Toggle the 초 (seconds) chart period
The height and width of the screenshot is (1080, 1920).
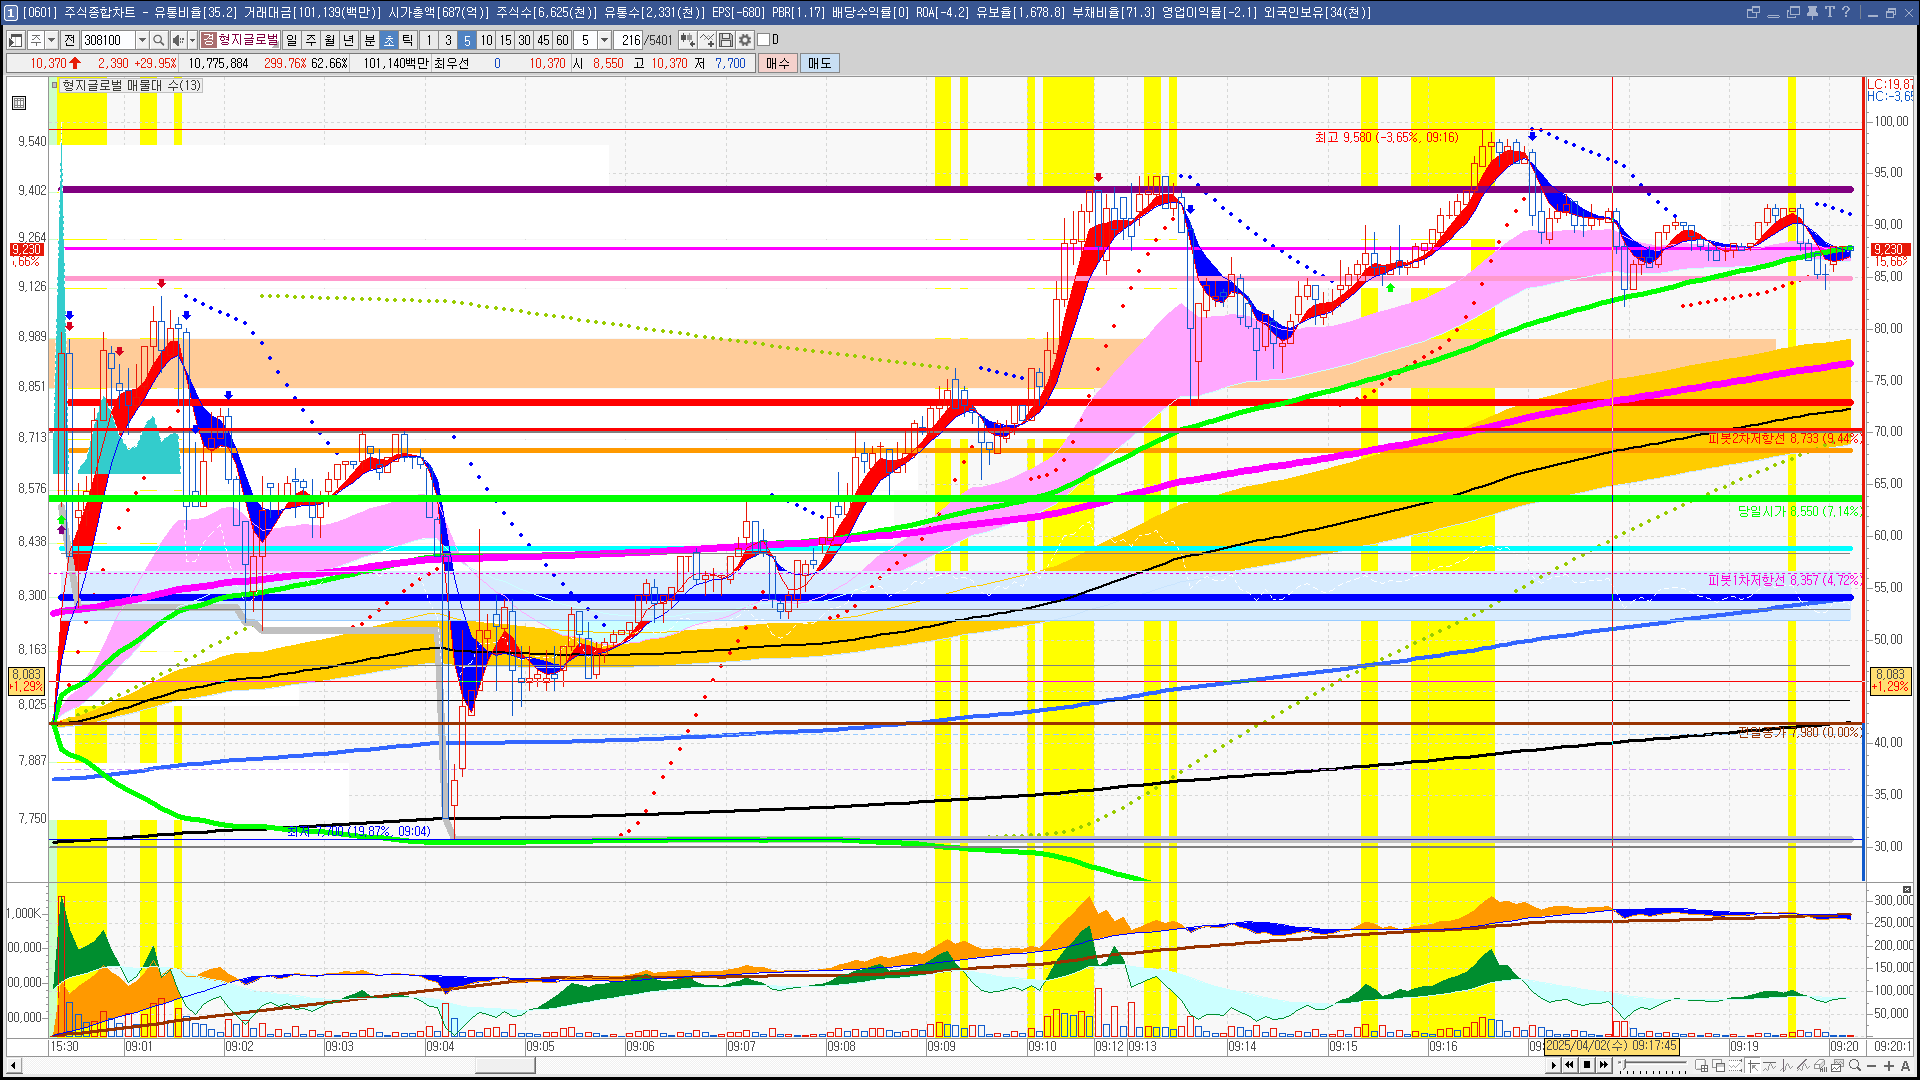tap(389, 40)
